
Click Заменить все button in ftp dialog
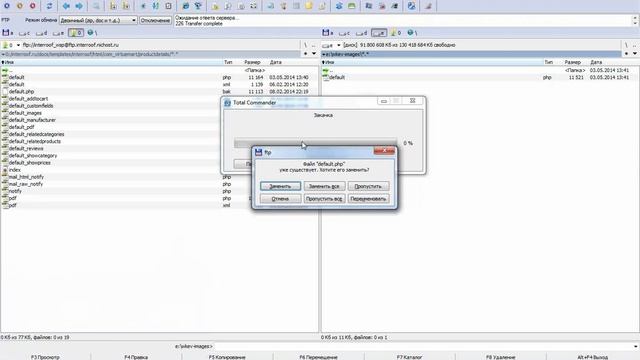pyautogui.click(x=324, y=186)
